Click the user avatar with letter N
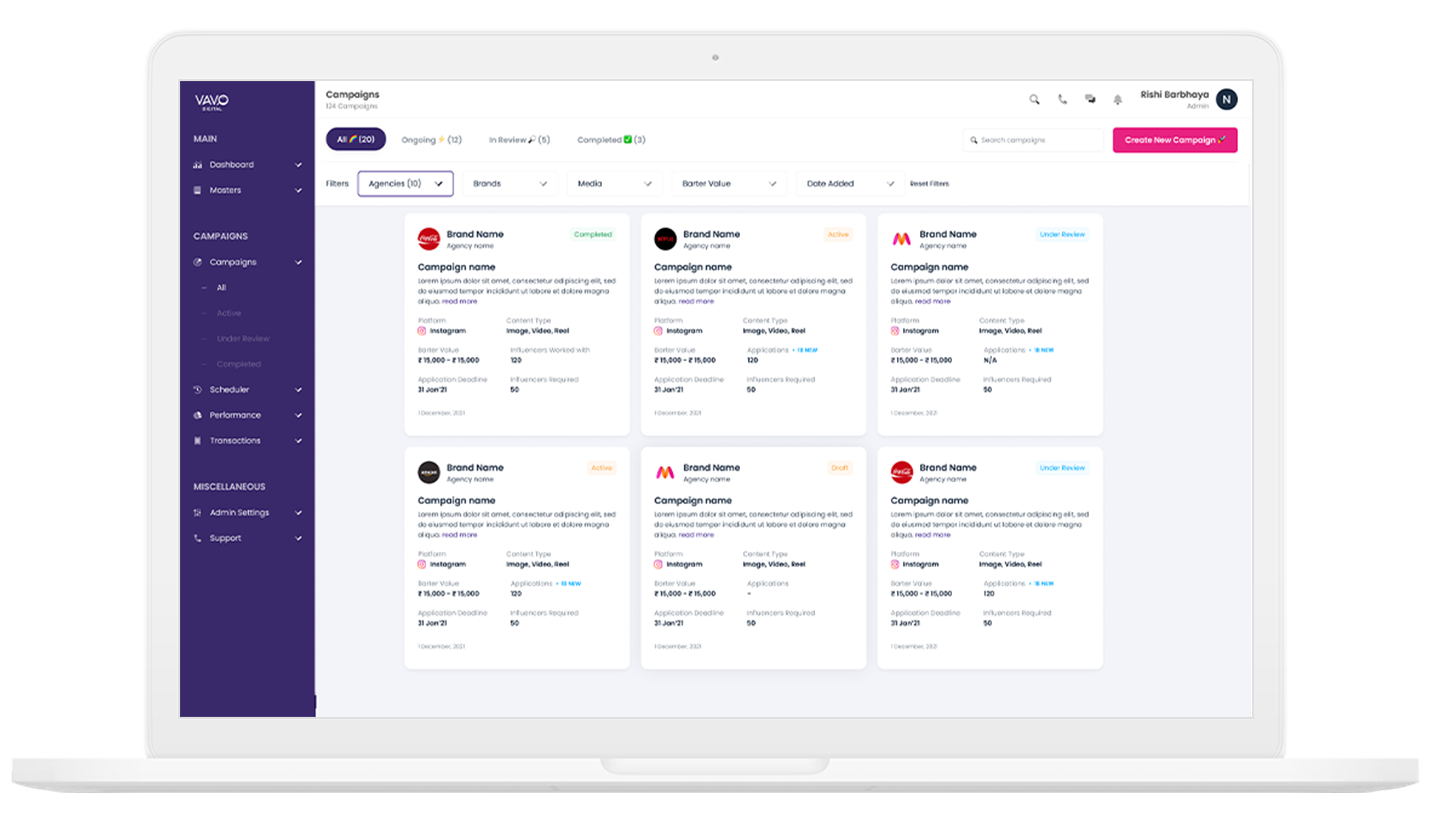The height and width of the screenshot is (820, 1432). tap(1226, 99)
